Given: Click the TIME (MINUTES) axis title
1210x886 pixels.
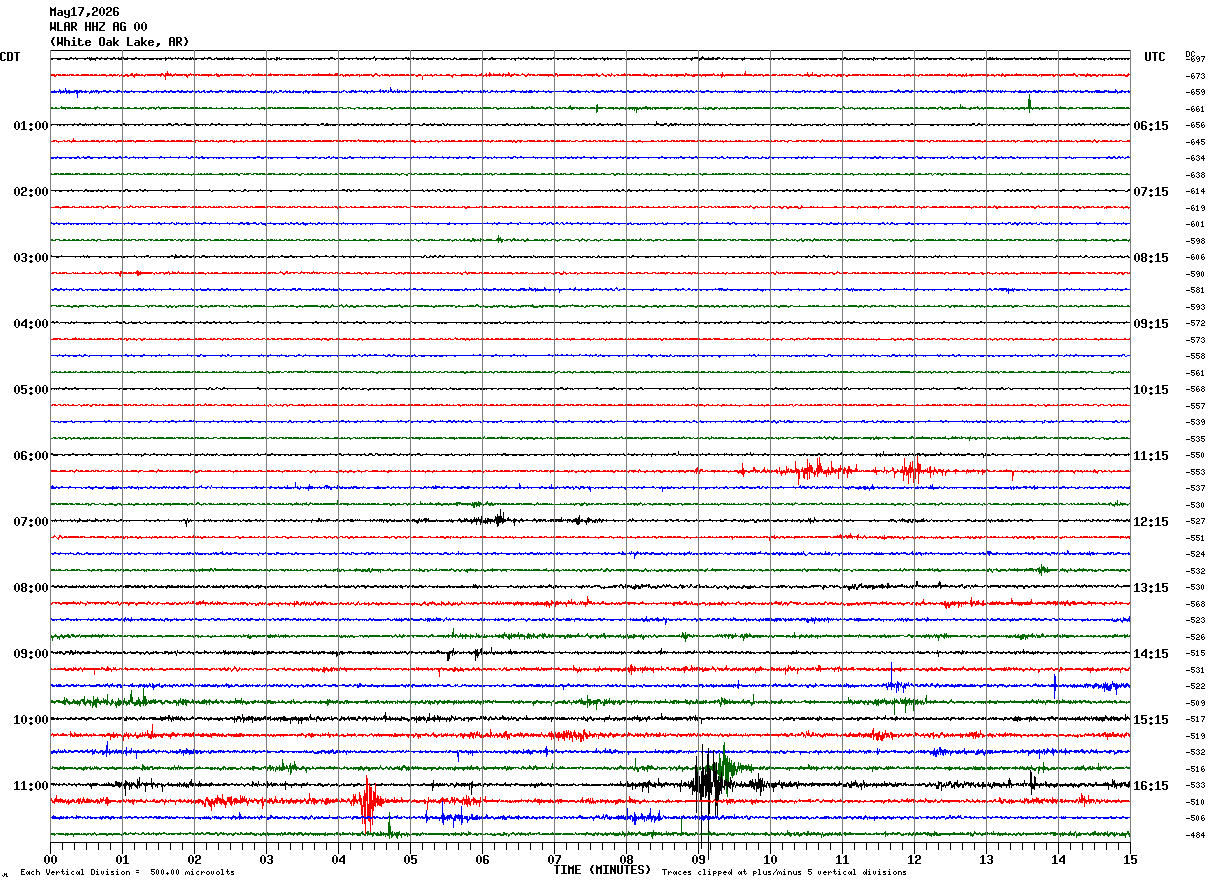Looking at the screenshot, I should (x=602, y=870).
